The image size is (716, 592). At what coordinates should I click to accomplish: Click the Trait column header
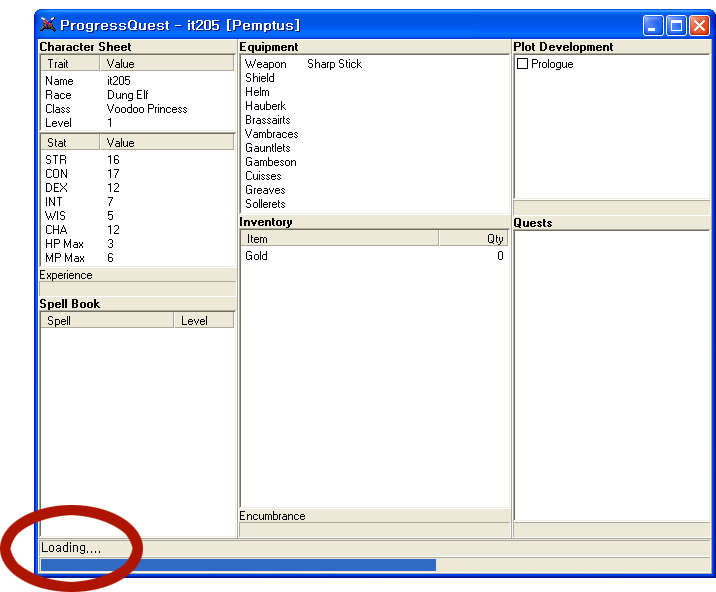[x=70, y=63]
